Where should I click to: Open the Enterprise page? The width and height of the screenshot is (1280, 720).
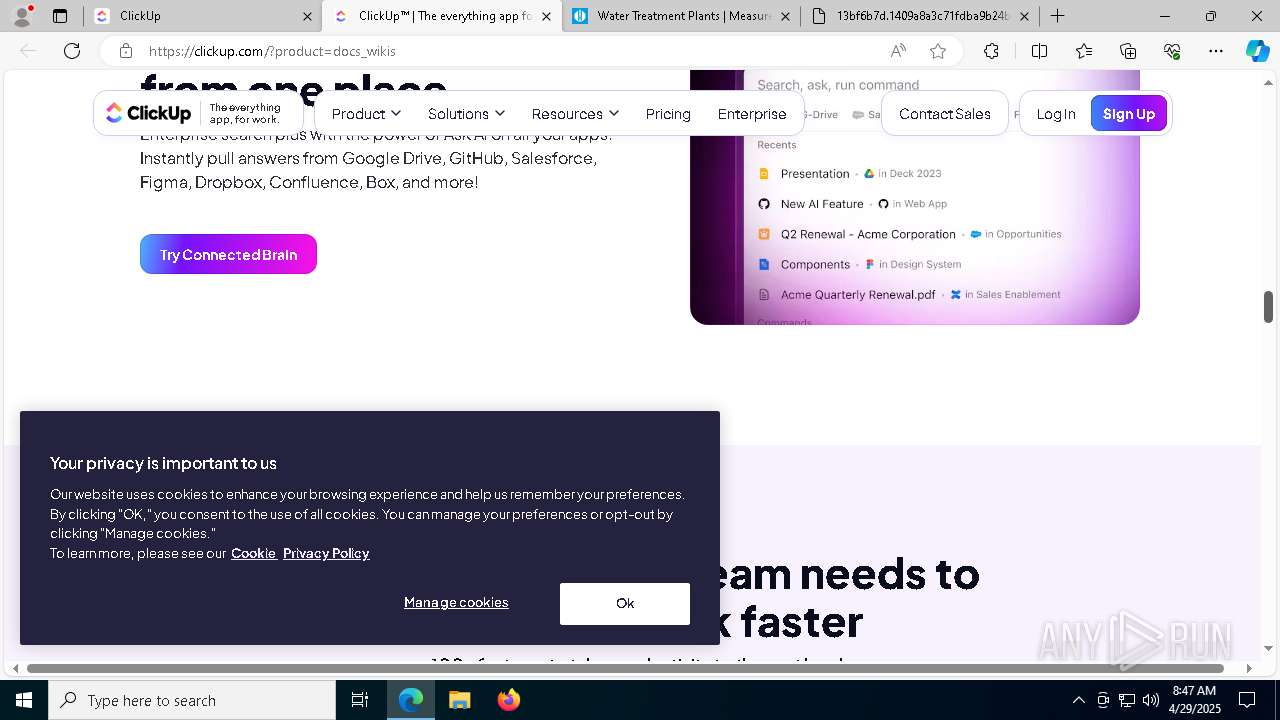(752, 114)
